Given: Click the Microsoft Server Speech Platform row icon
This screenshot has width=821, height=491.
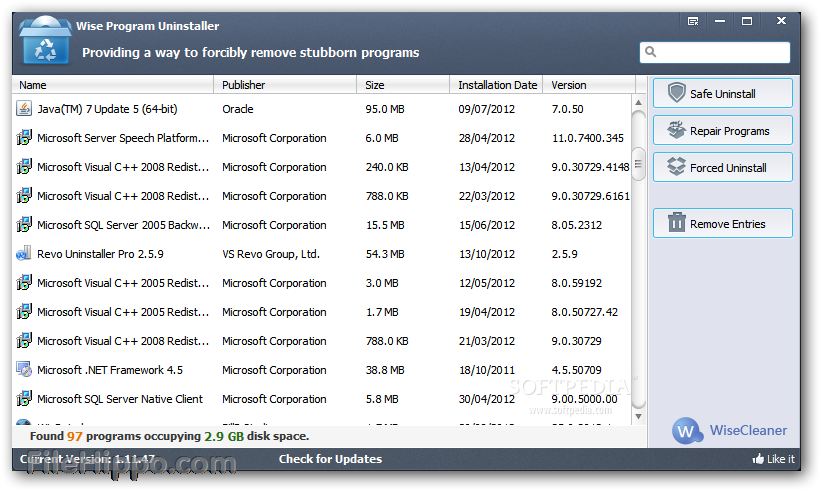Looking at the screenshot, I should click(24, 138).
